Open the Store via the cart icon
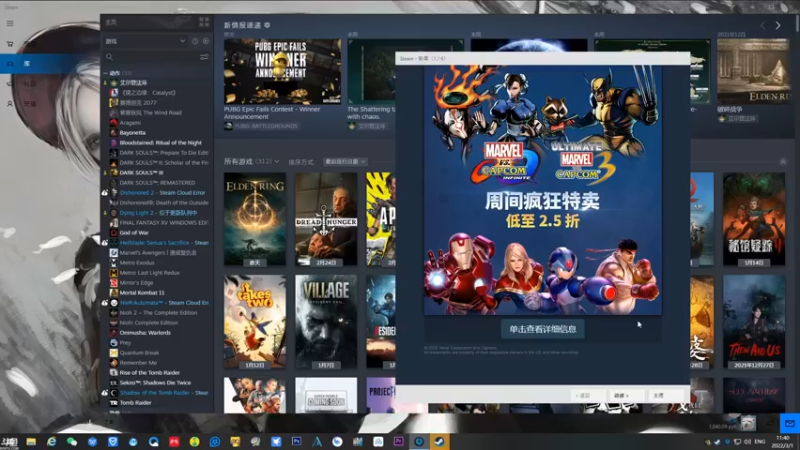This screenshot has height=450, width=800. tap(10, 44)
